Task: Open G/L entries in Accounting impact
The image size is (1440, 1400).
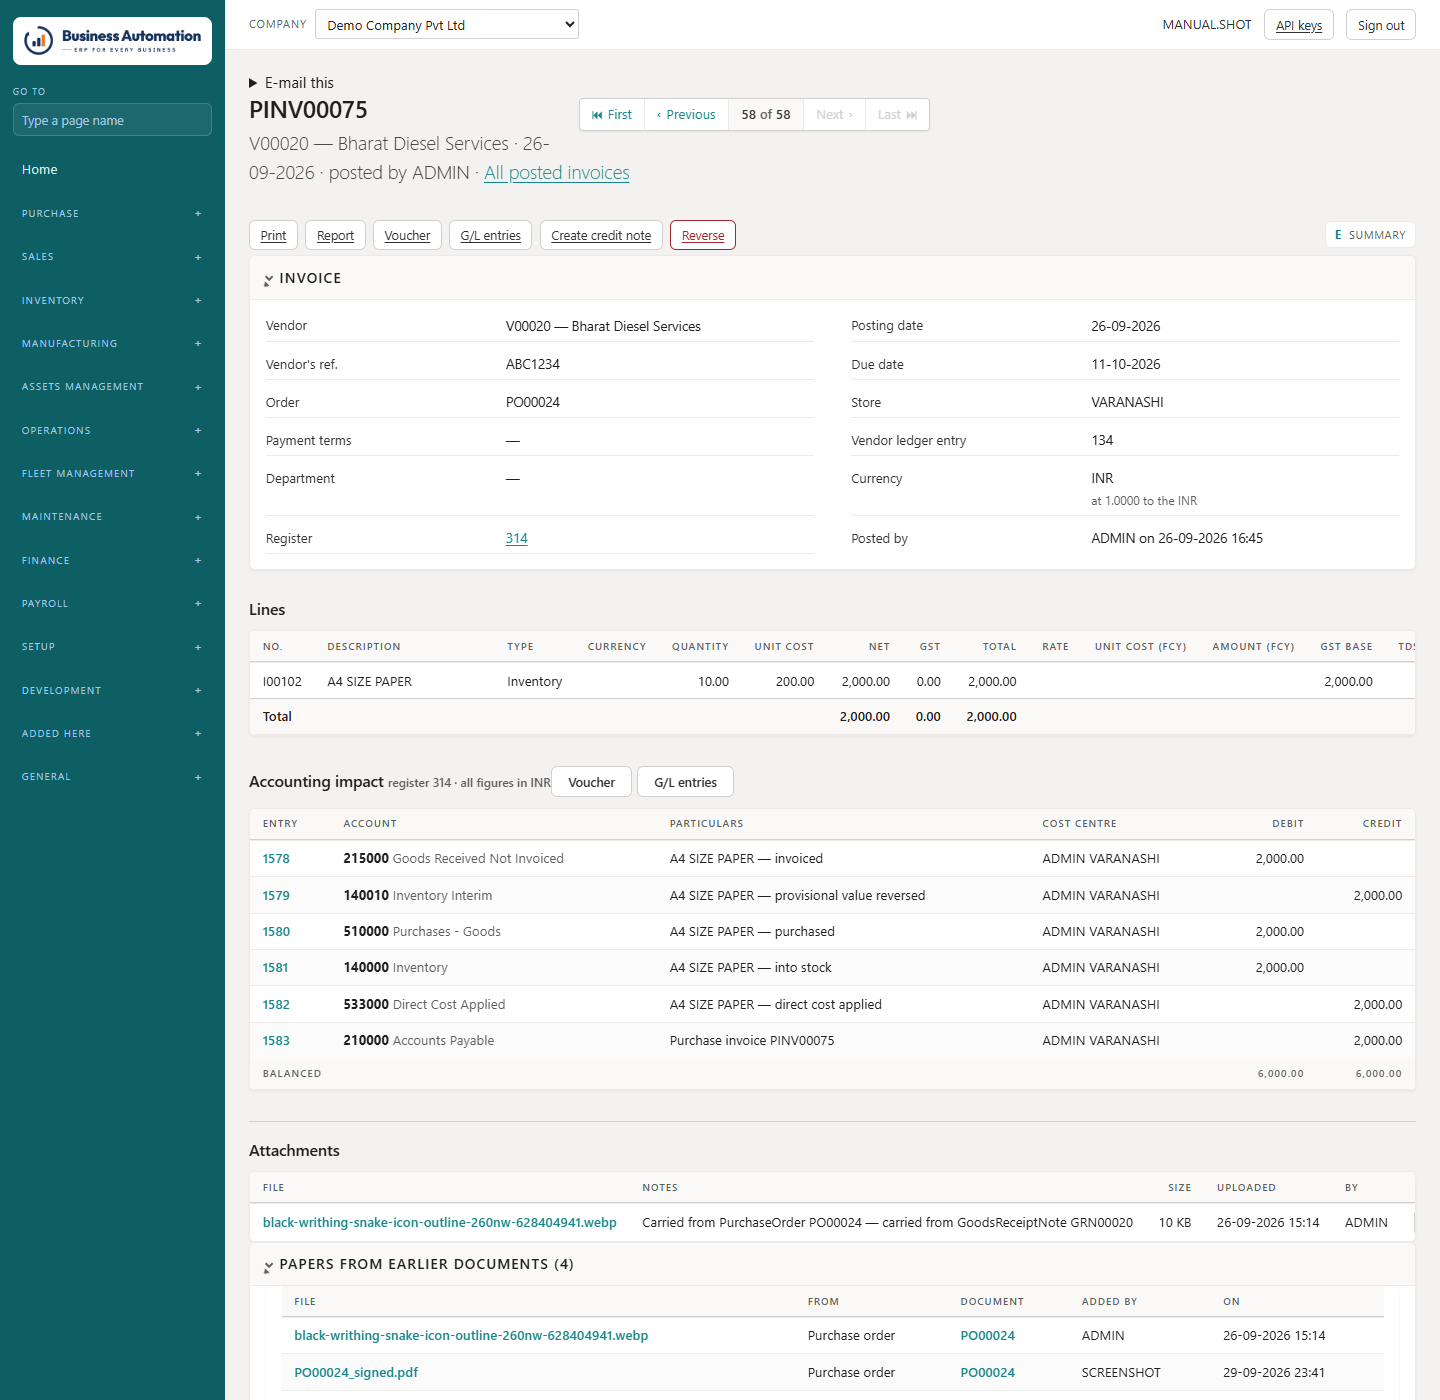Action: [x=685, y=783]
